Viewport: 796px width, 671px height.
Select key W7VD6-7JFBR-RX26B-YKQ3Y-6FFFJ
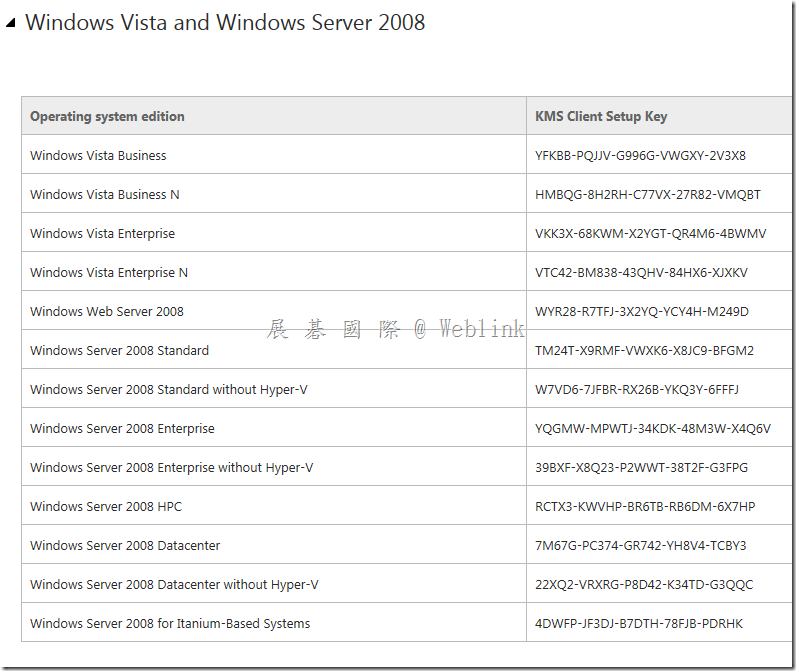637,389
